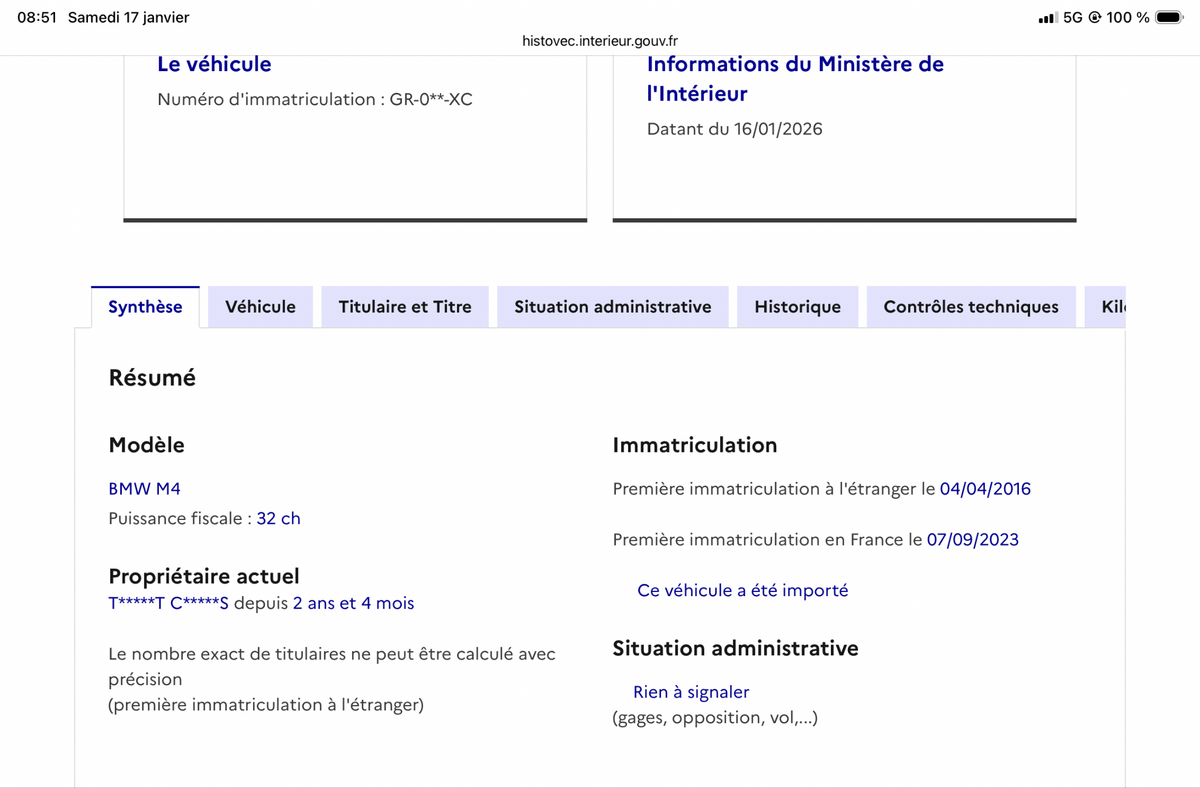Go to the Contrôles techniques tab
Image resolution: width=1200 pixels, height=788 pixels.
click(x=970, y=307)
